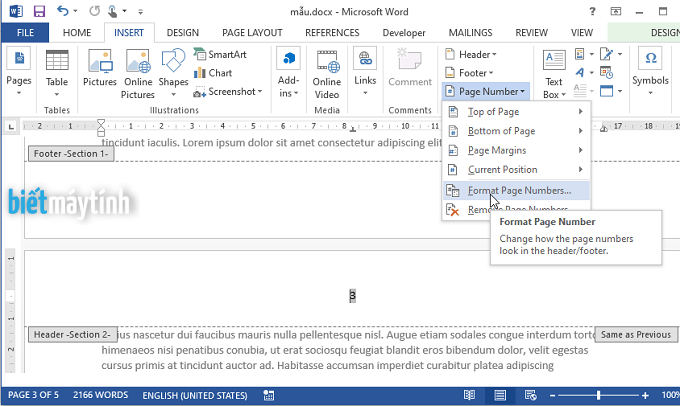
Task: Switch to the VIEW tab
Action: point(582,33)
